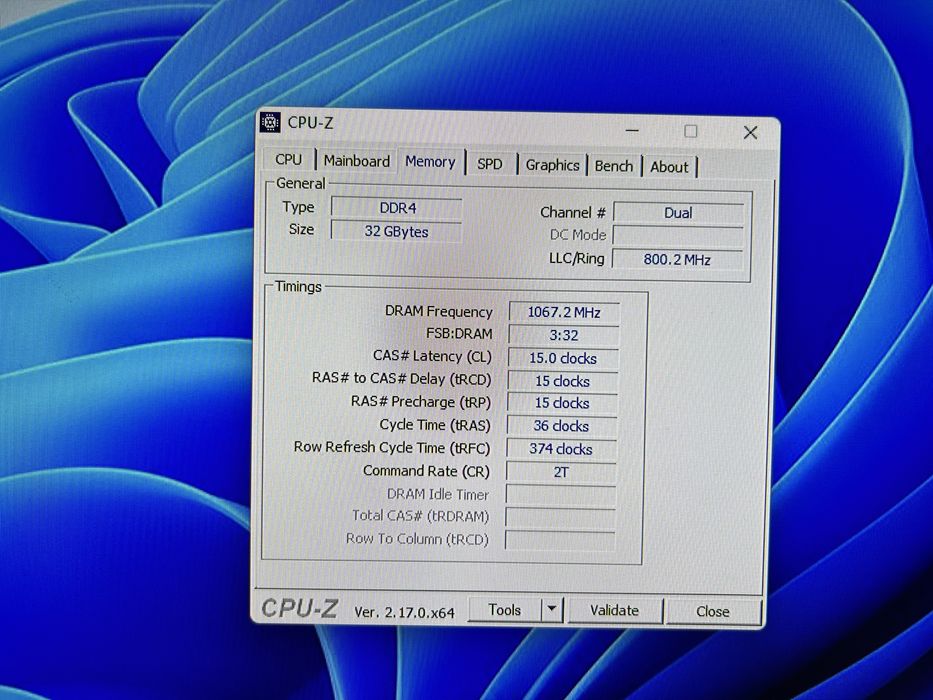Switch to the SPD tab

click(x=490, y=164)
